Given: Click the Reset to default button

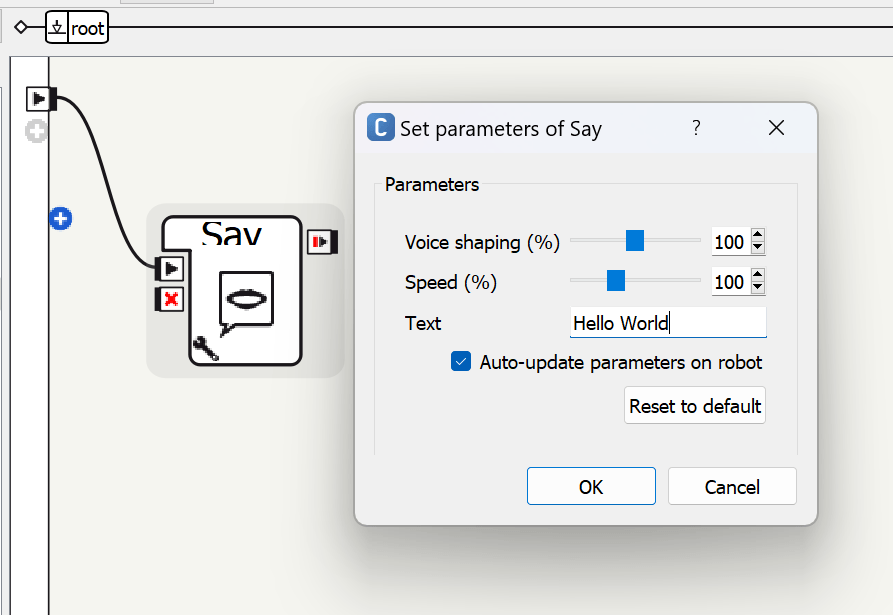Looking at the screenshot, I should [695, 406].
